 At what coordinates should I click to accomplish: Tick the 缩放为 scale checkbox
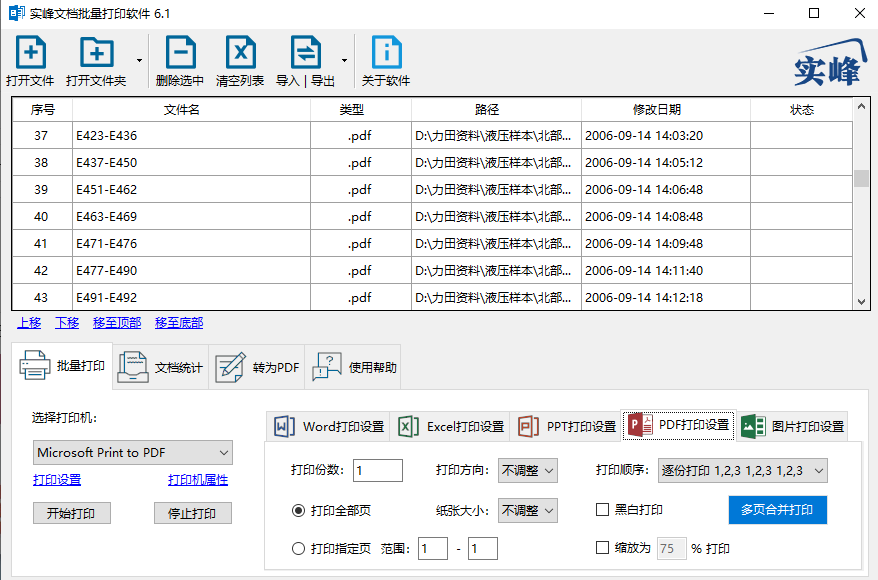click(603, 548)
